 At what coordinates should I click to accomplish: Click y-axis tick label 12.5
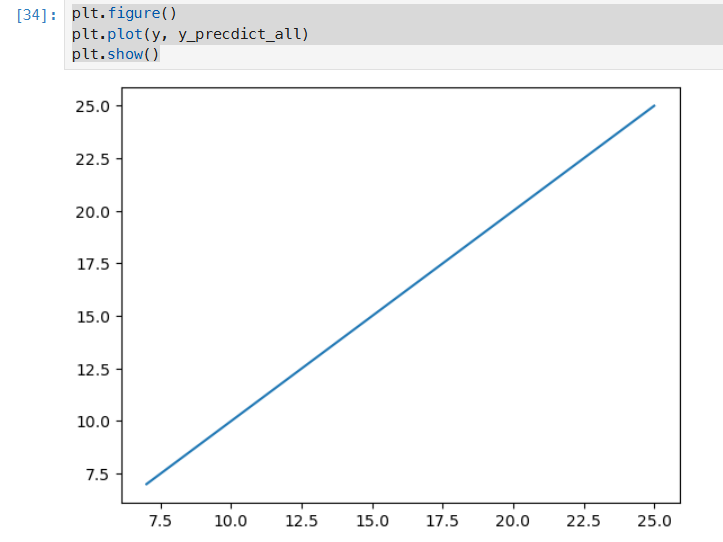pos(93,369)
